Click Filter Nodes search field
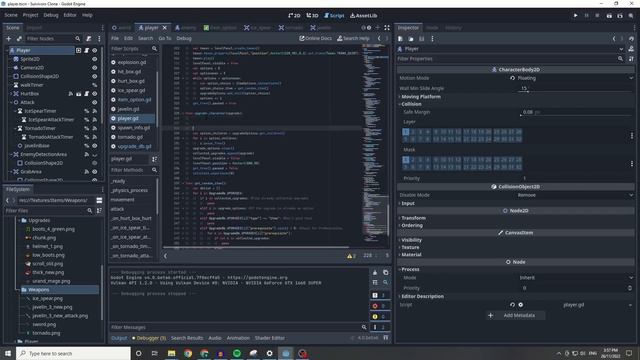This screenshot has width=640, height=360. pyautogui.click(x=53, y=38)
